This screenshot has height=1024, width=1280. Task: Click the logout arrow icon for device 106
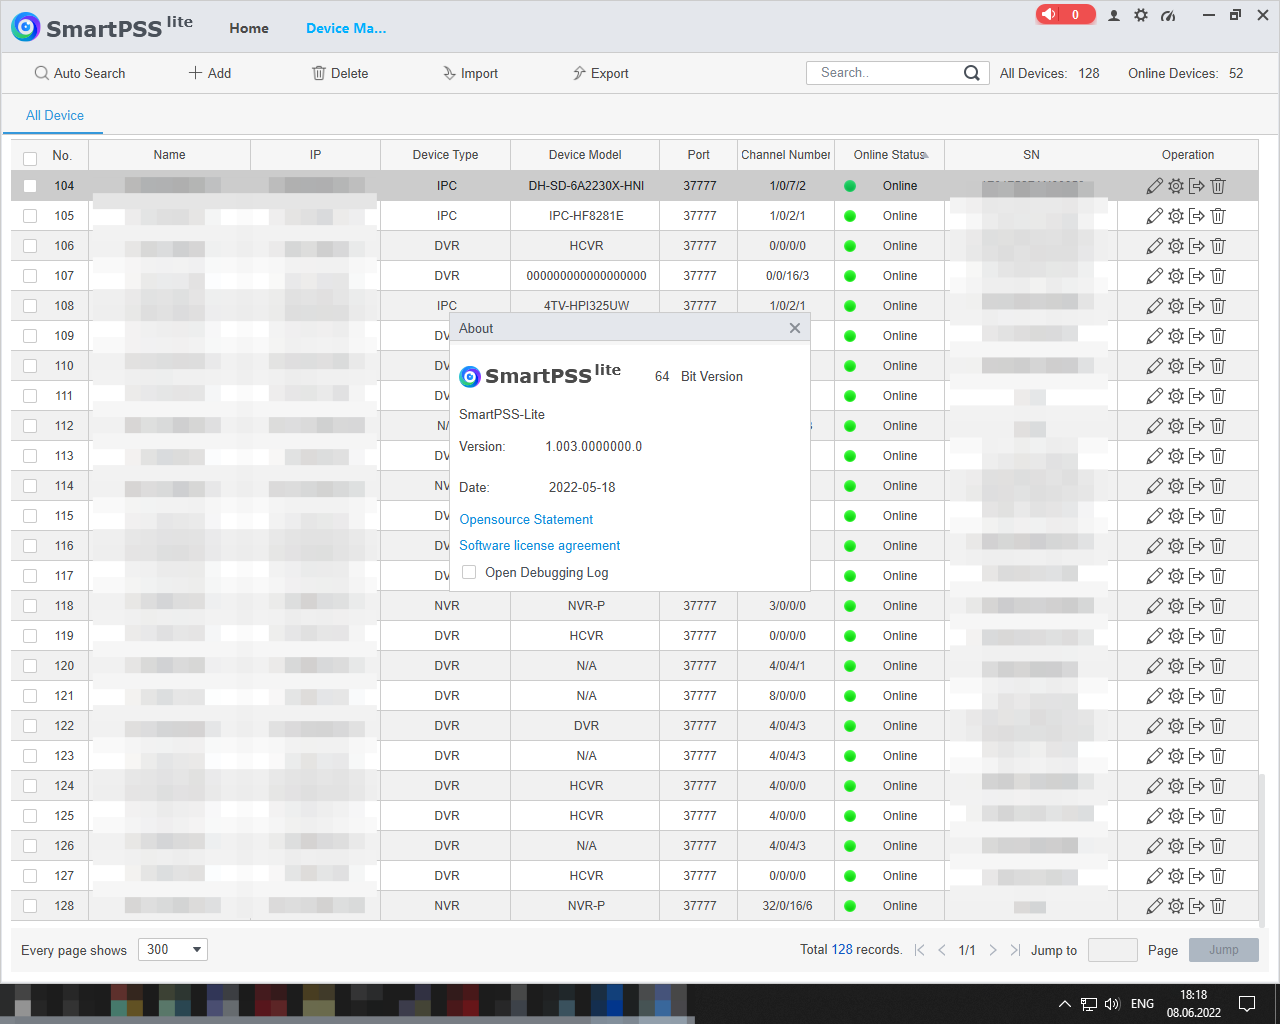1197,246
